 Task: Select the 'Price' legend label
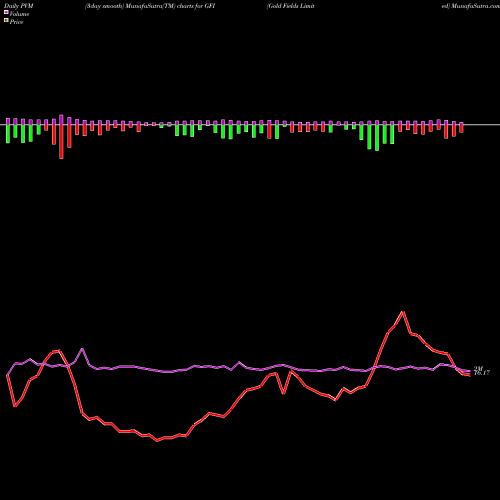click(x=16, y=22)
